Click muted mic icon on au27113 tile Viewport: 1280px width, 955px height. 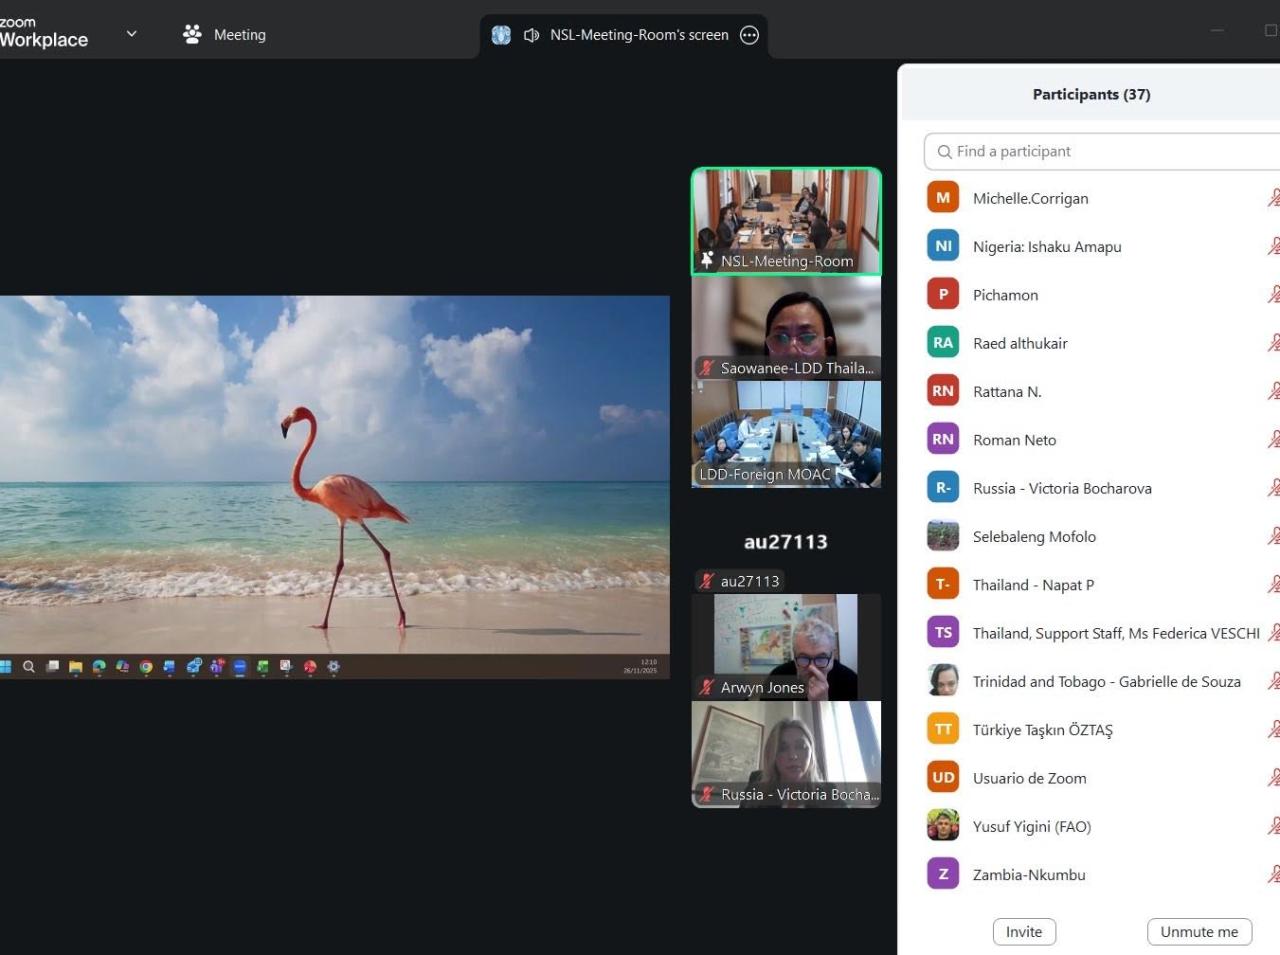pos(707,581)
